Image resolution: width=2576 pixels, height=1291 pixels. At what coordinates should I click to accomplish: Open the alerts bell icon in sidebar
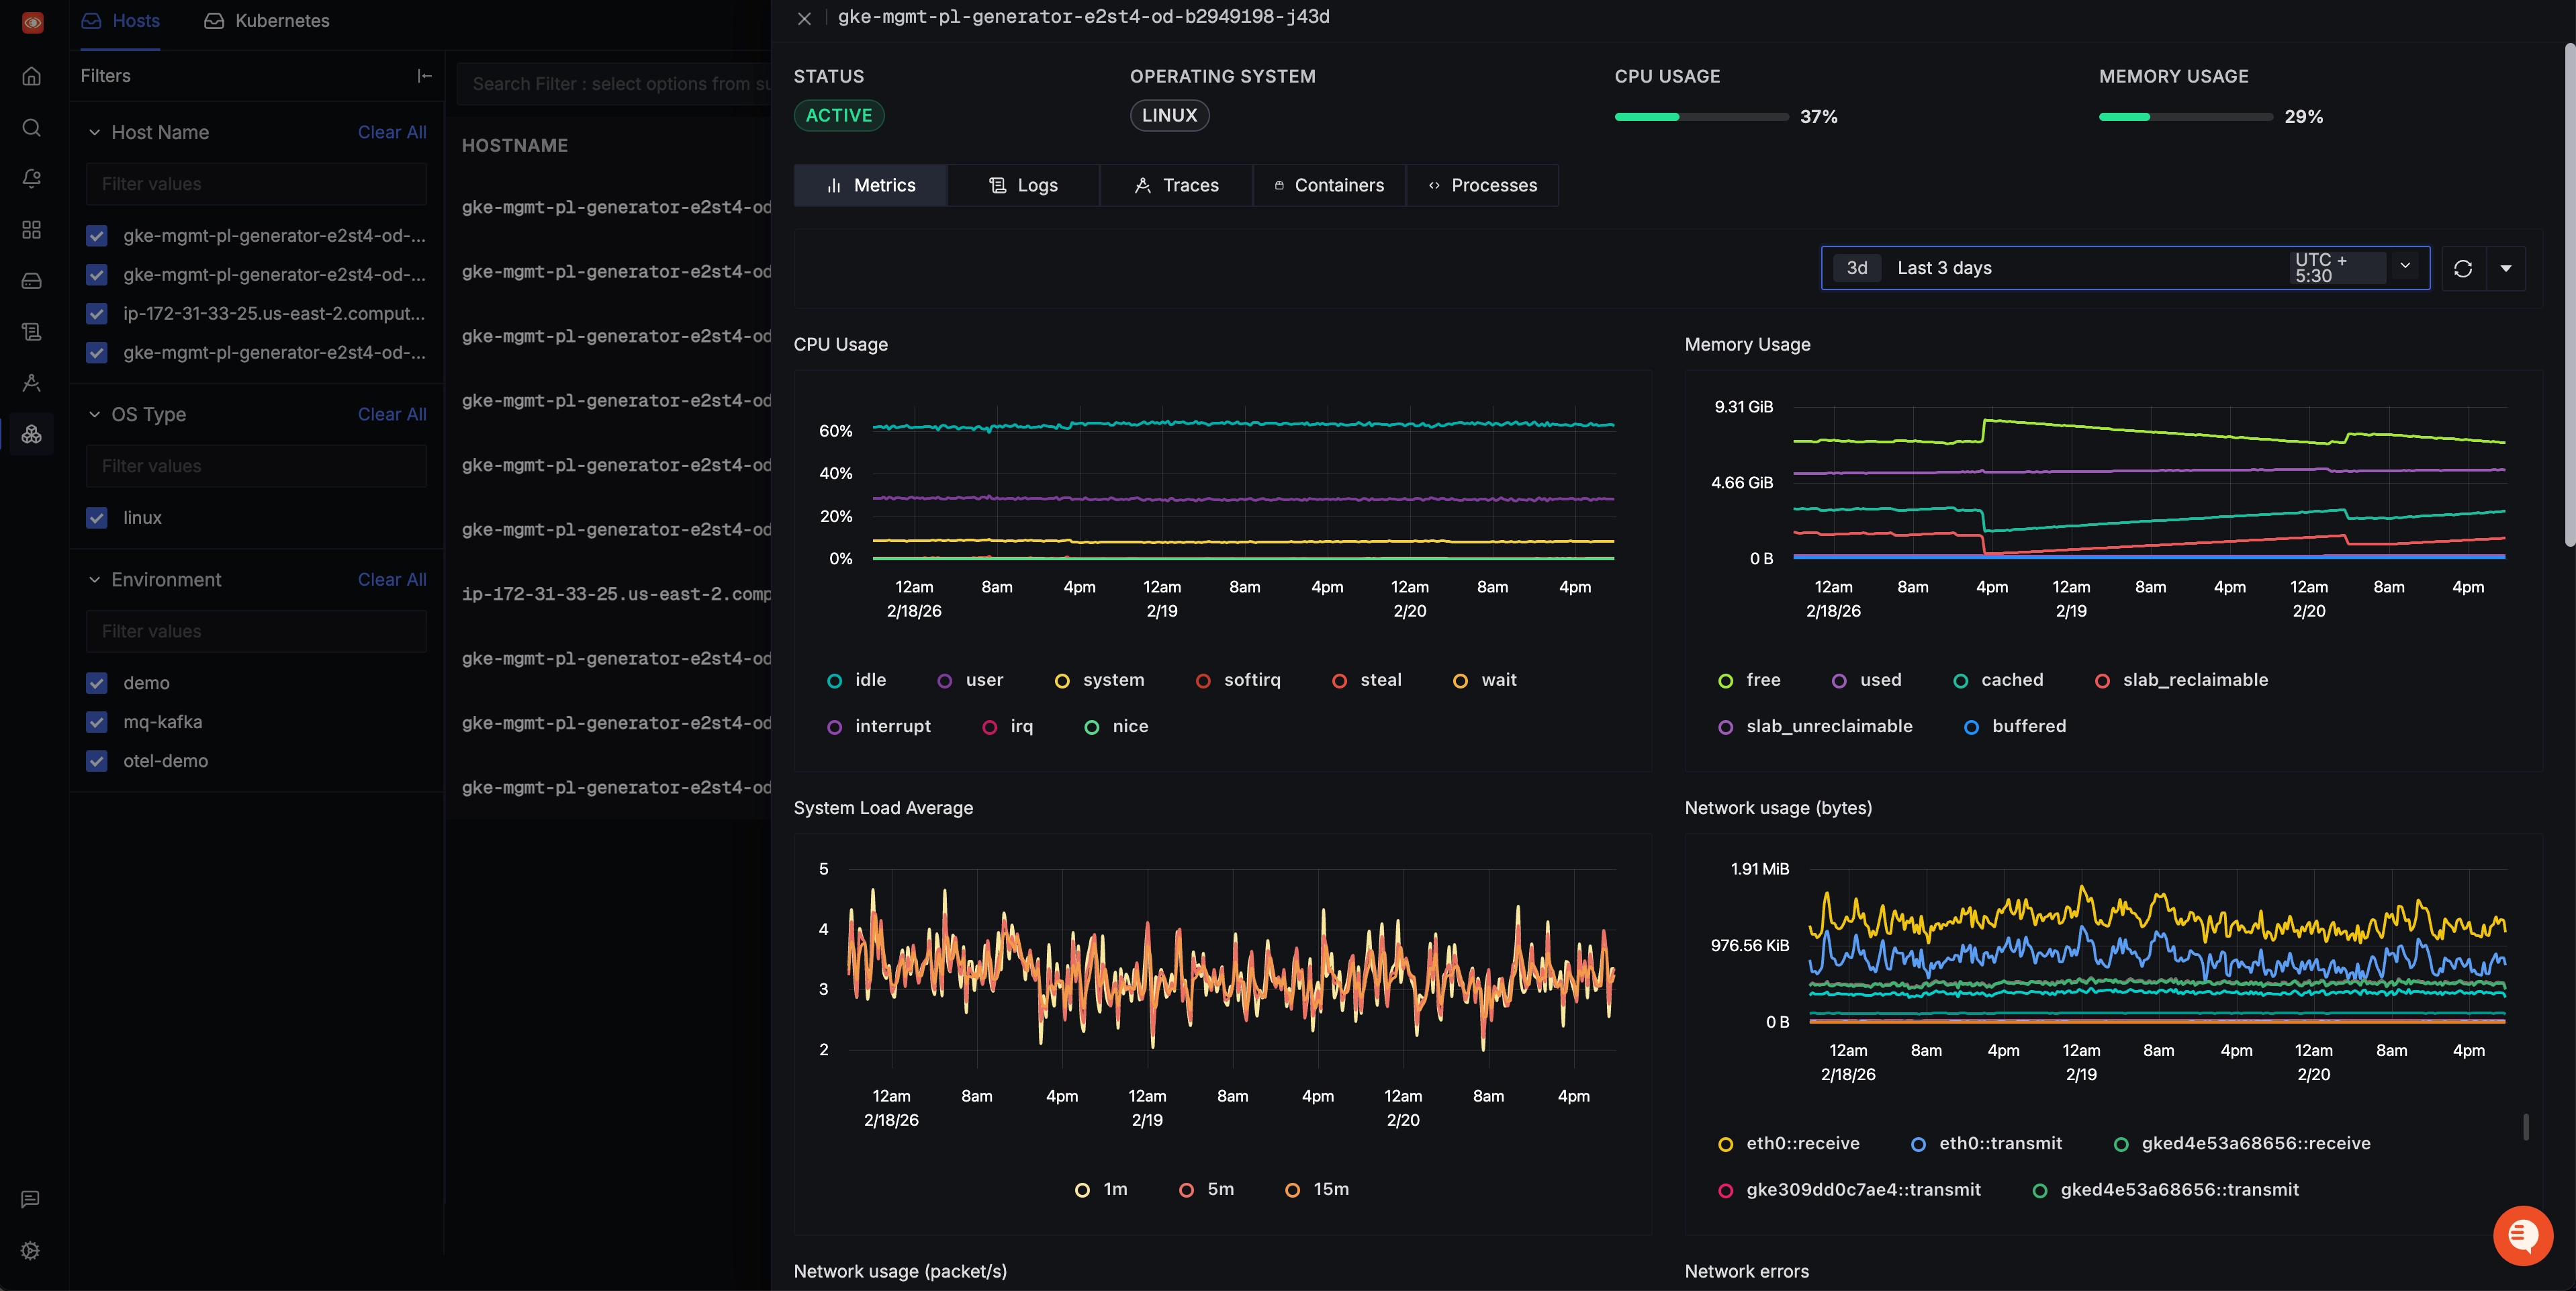[31, 178]
